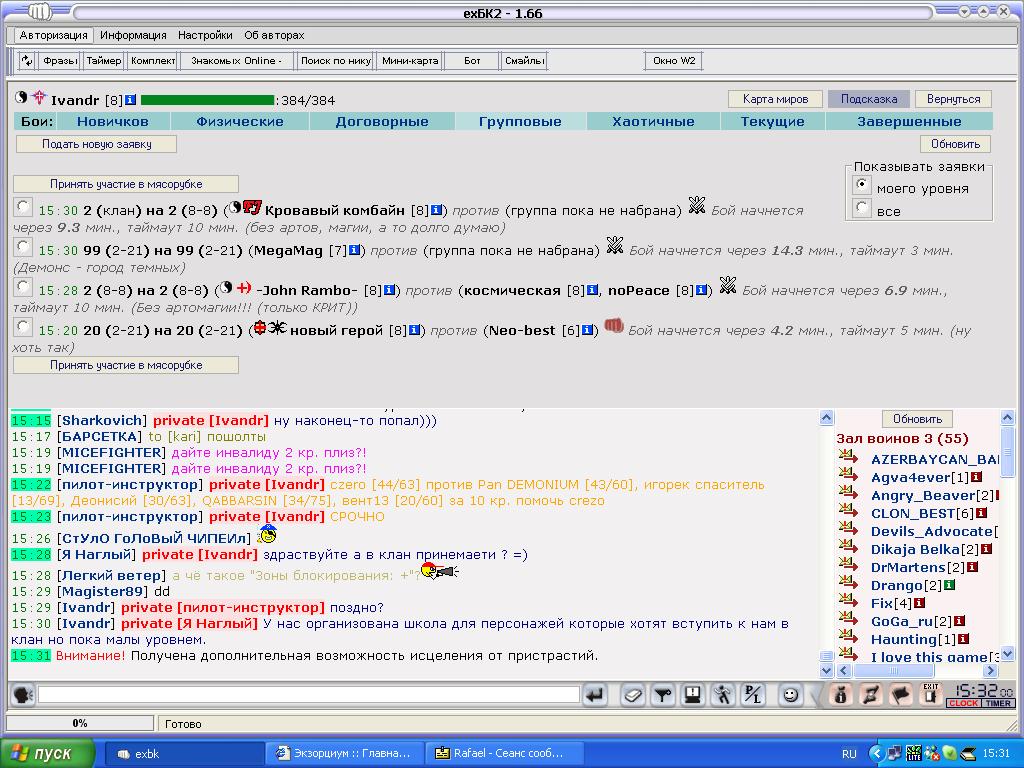The image size is (1024, 768).
Task: Switch to the Физические fights tab
Action: pos(240,121)
